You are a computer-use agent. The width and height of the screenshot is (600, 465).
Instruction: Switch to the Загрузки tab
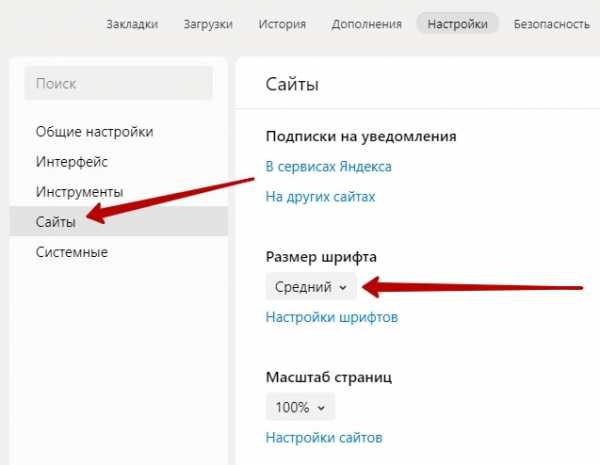coord(208,24)
